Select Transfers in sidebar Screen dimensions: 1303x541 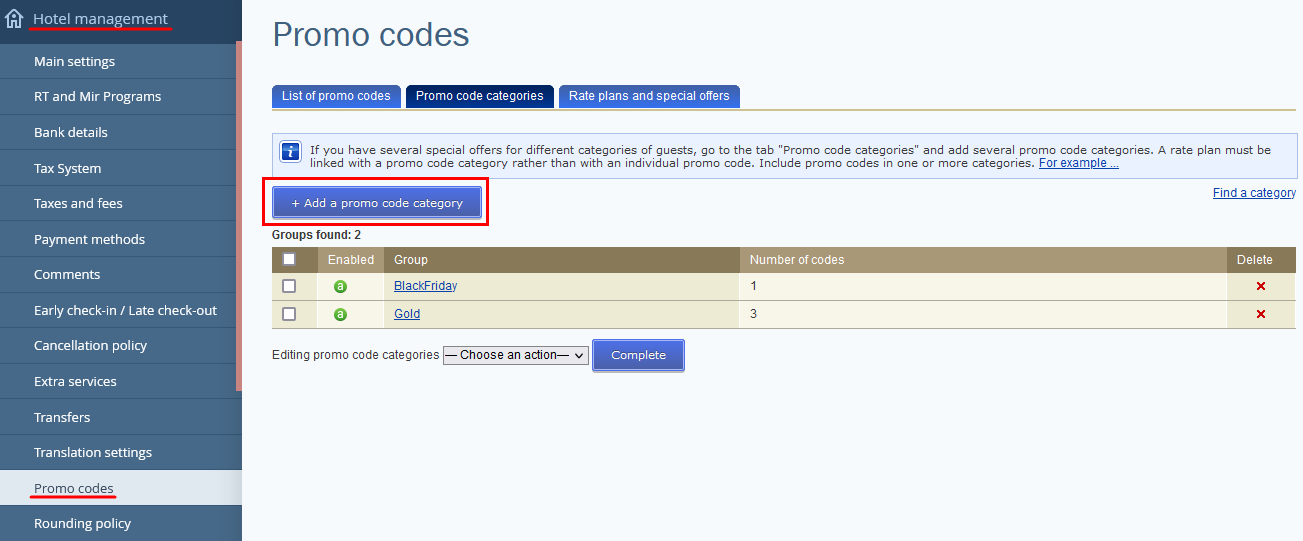120,417
